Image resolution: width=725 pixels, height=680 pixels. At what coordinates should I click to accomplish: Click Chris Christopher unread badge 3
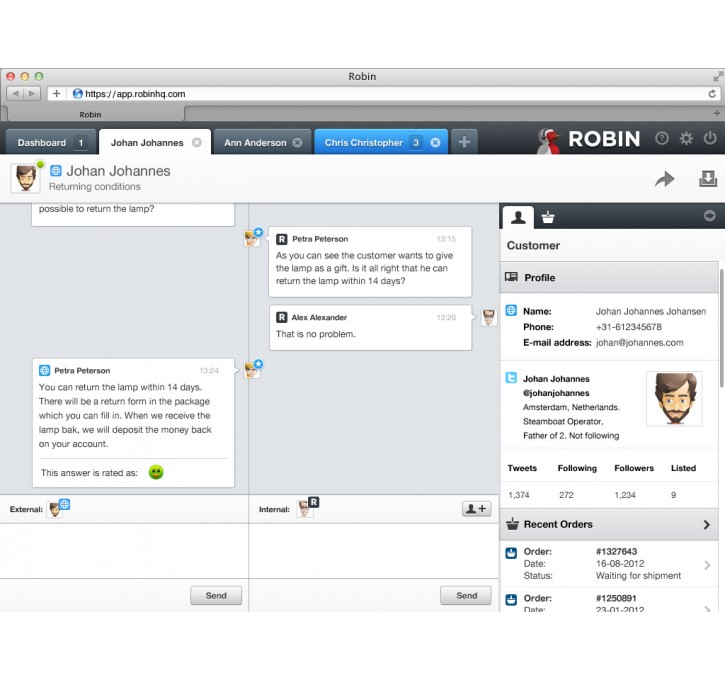point(416,142)
